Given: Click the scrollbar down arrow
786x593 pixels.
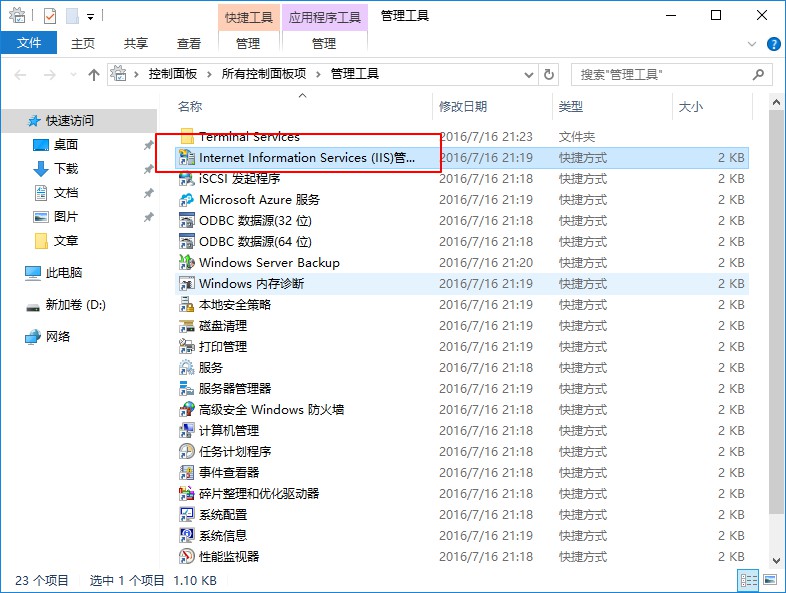Looking at the screenshot, I should (x=776, y=560).
